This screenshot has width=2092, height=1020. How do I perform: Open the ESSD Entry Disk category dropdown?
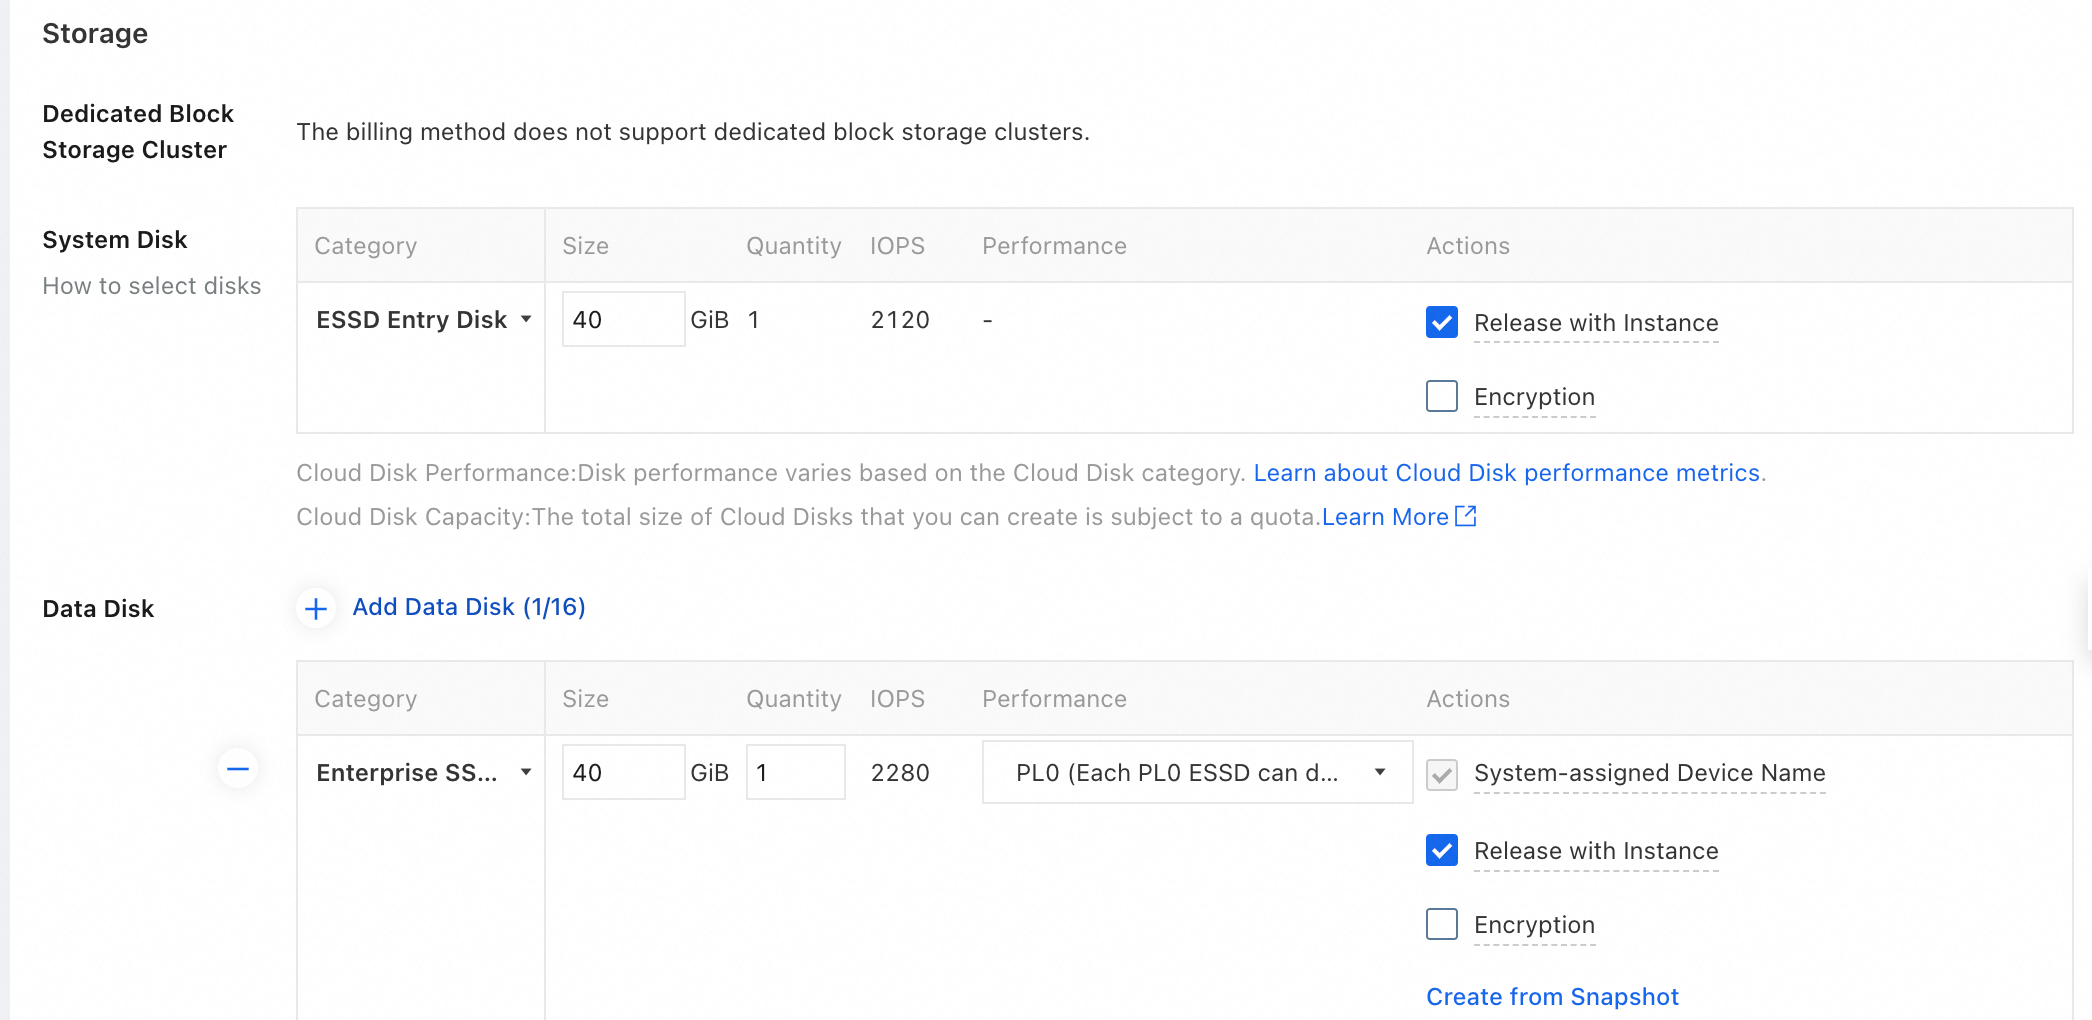tap(423, 320)
